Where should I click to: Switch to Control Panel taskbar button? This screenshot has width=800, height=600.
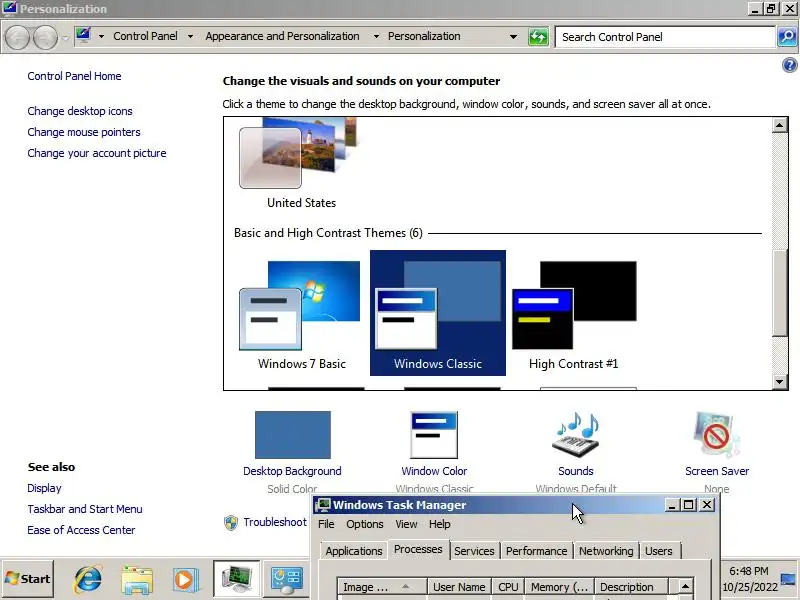tap(286, 580)
